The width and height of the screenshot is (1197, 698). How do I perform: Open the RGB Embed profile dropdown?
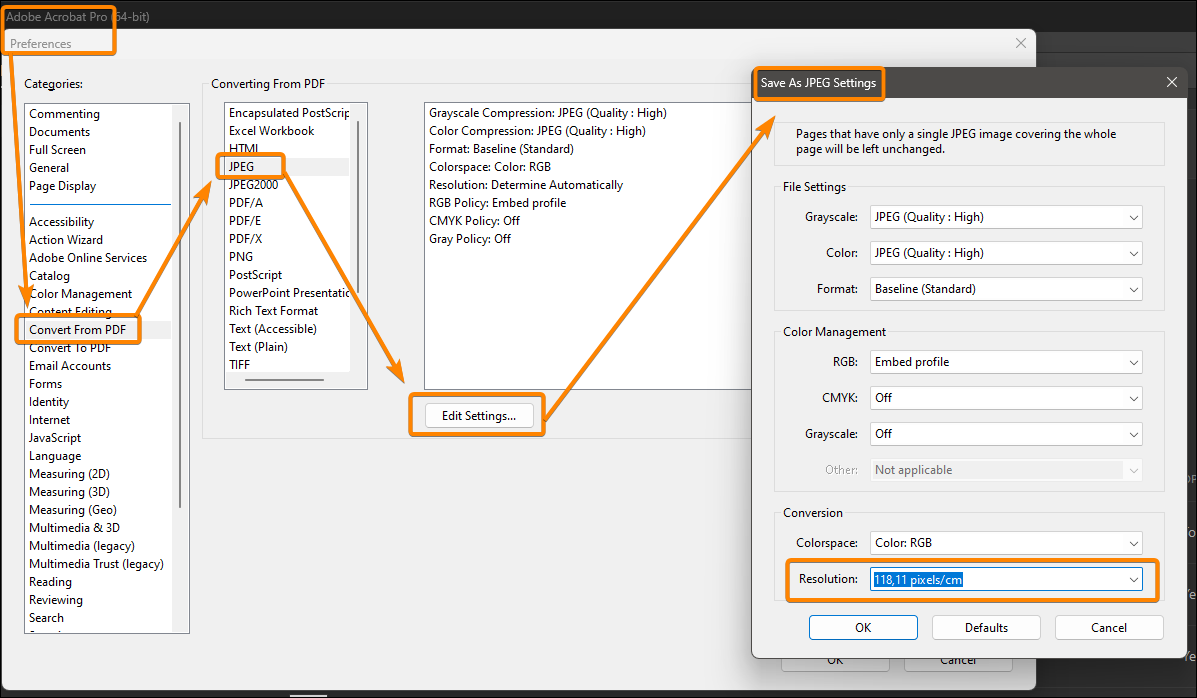[1005, 361]
